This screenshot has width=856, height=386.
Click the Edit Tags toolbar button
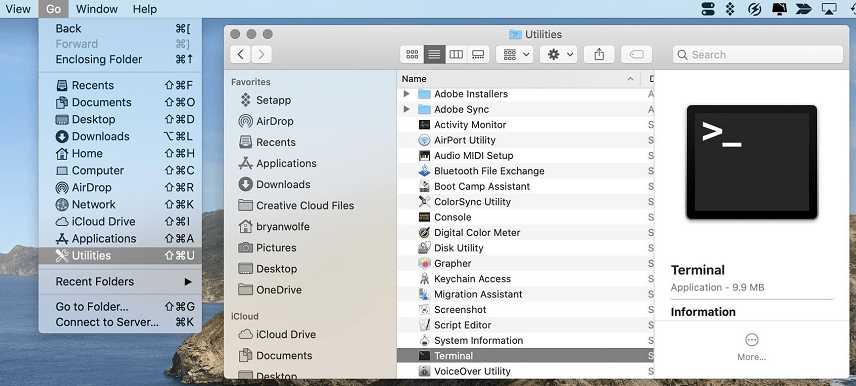pos(637,55)
